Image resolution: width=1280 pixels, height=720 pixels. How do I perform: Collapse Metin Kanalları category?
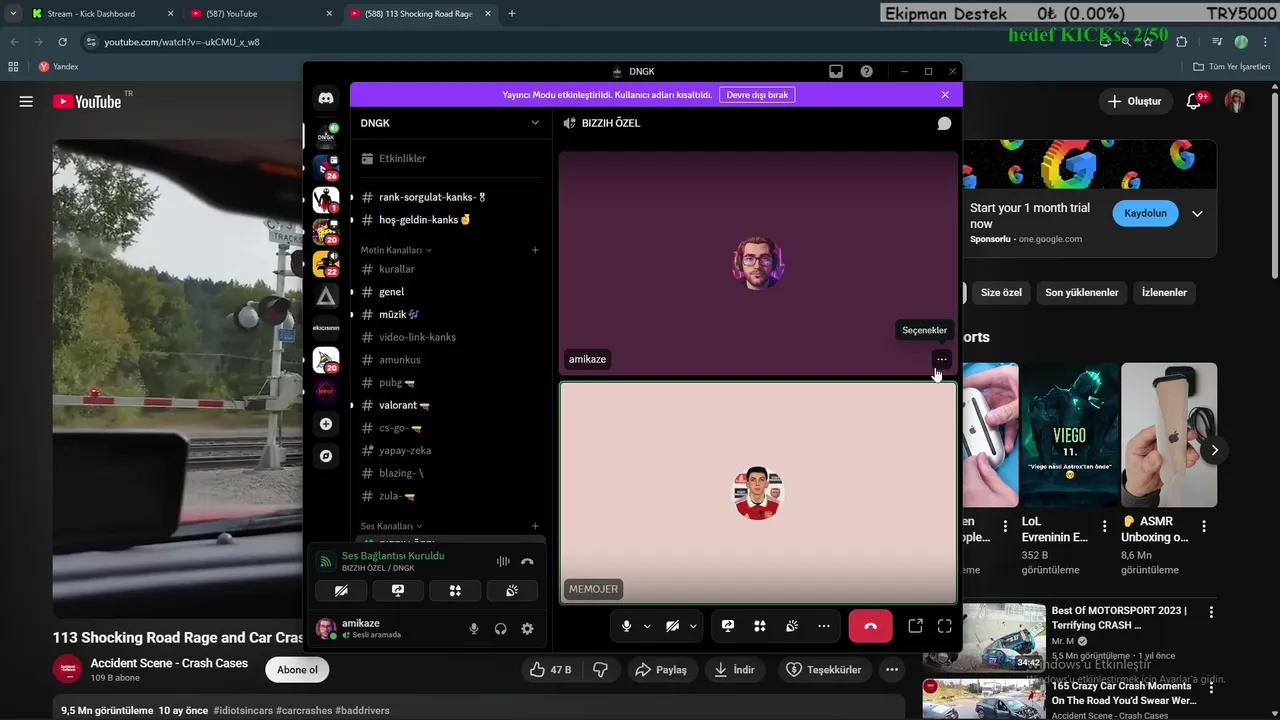coord(396,250)
